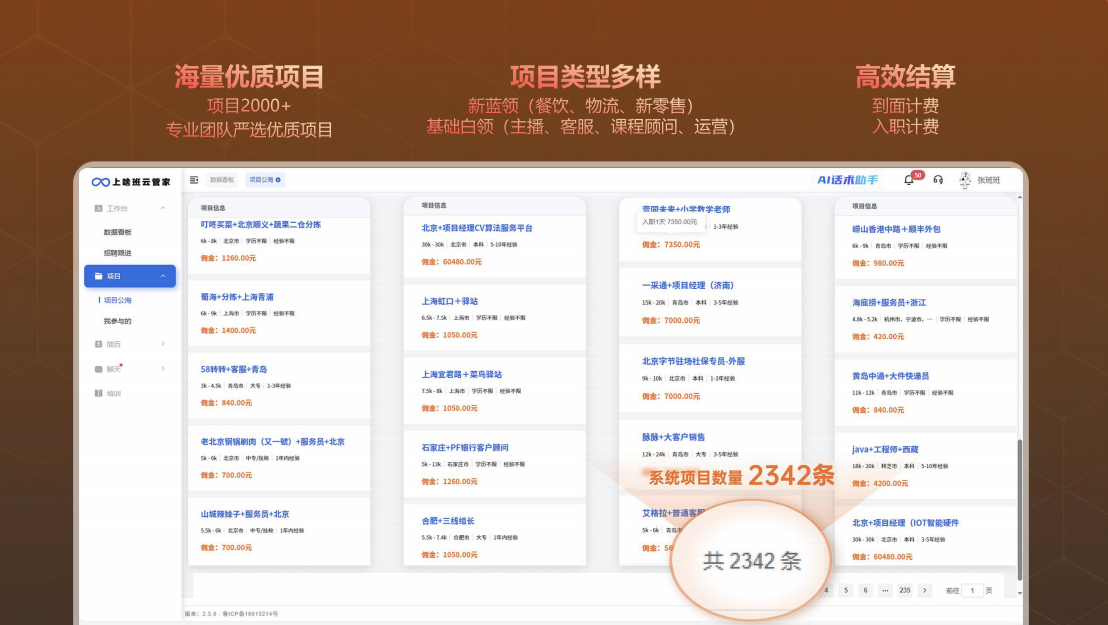The image size is (1108, 625).
Task: Collapse the 工作台 sidebar section
Action: 163,208
